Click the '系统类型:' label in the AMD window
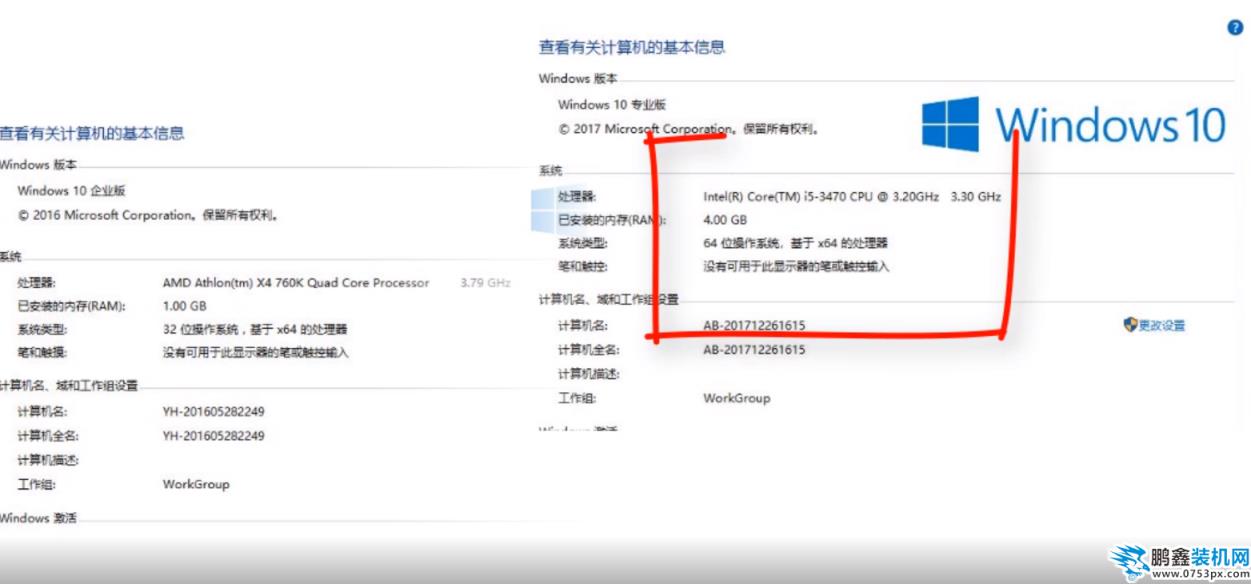Screen dimensions: 1251x584 [x=42, y=329]
